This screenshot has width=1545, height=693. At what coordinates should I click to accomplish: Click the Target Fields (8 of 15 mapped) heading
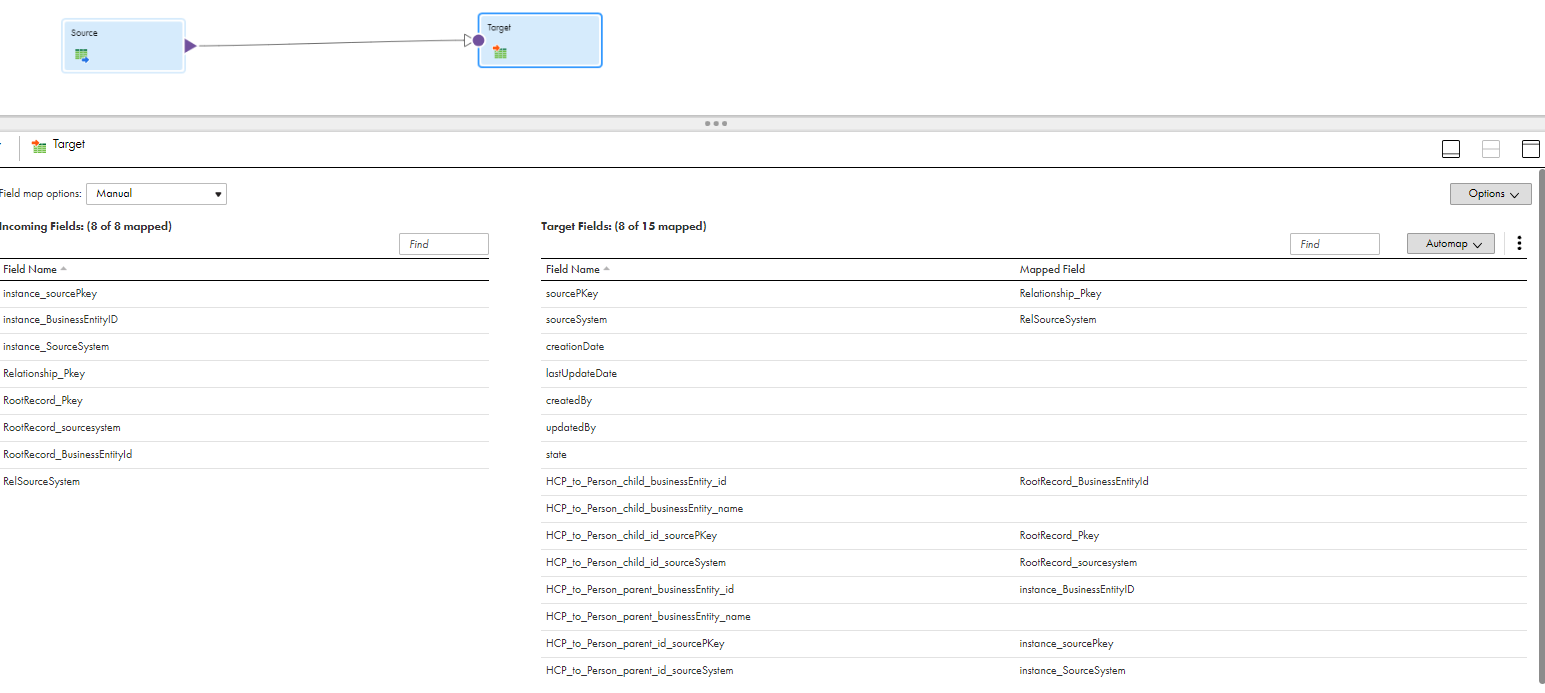pos(623,227)
